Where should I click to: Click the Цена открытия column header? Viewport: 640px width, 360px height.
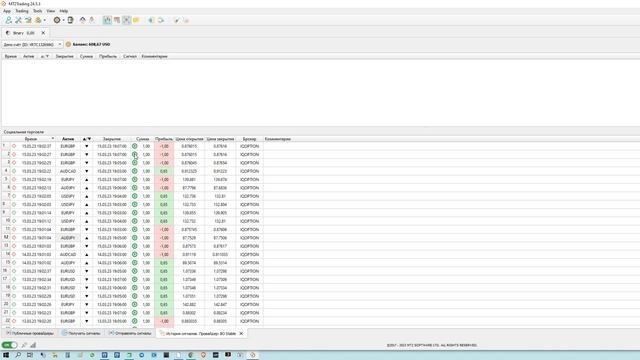tap(189, 139)
